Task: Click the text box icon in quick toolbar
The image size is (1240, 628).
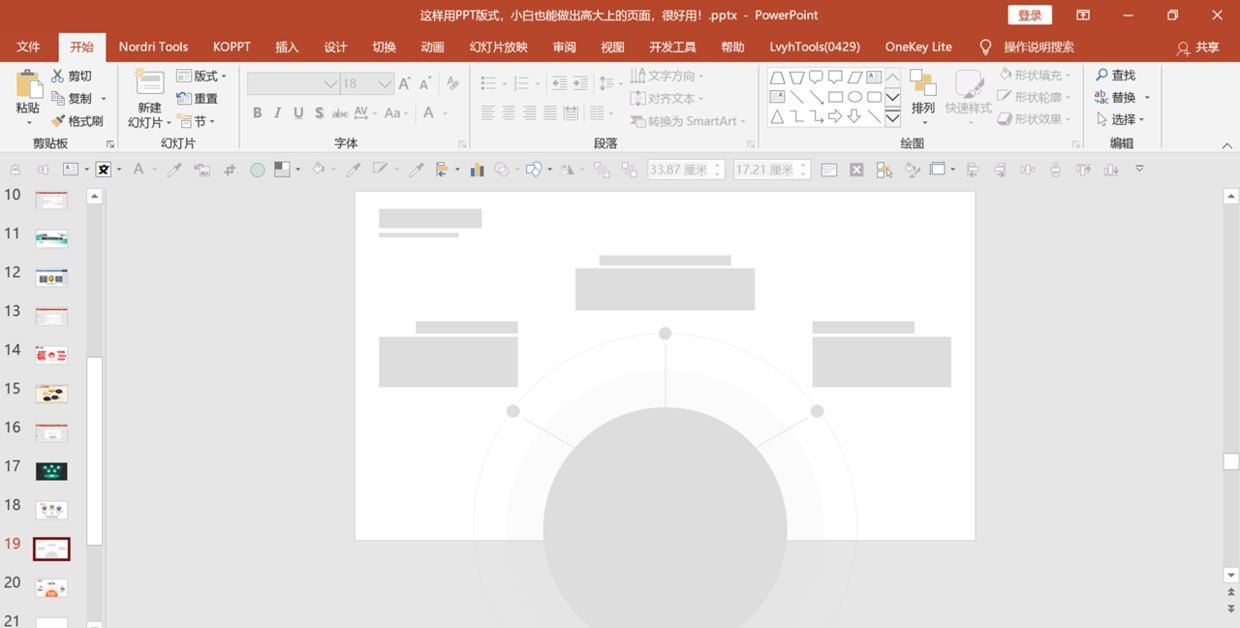Action: 71,170
